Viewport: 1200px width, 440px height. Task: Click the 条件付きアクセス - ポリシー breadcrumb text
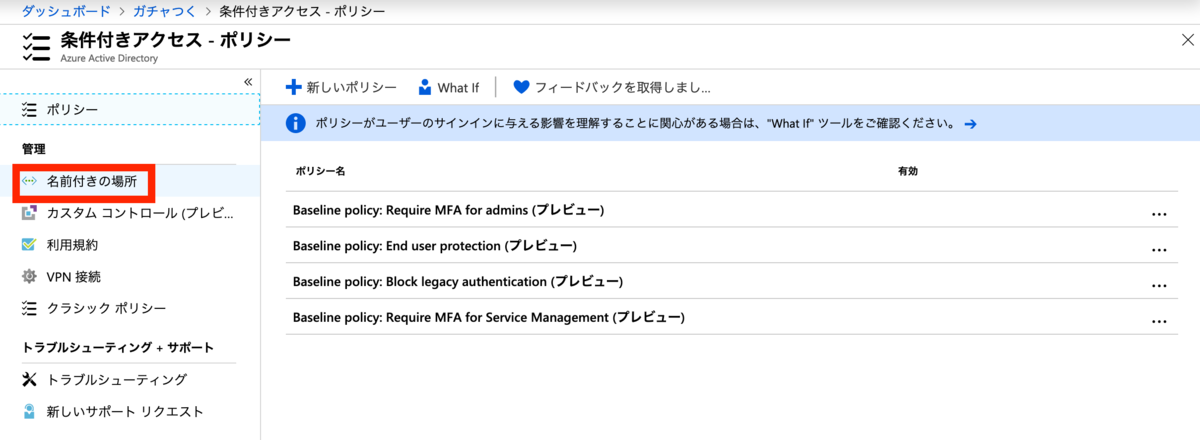(302, 11)
